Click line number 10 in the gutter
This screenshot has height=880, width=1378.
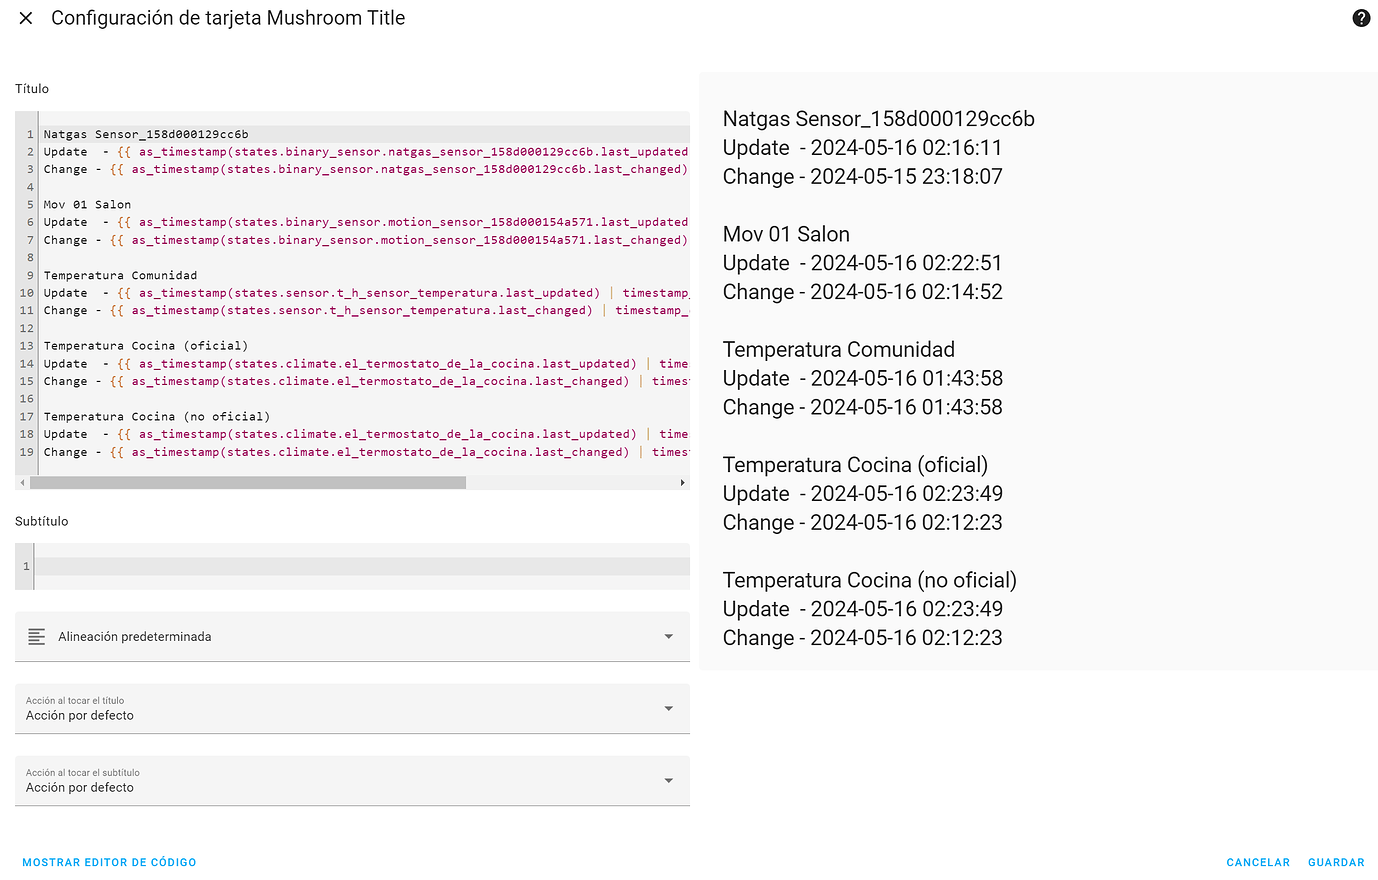pos(25,292)
